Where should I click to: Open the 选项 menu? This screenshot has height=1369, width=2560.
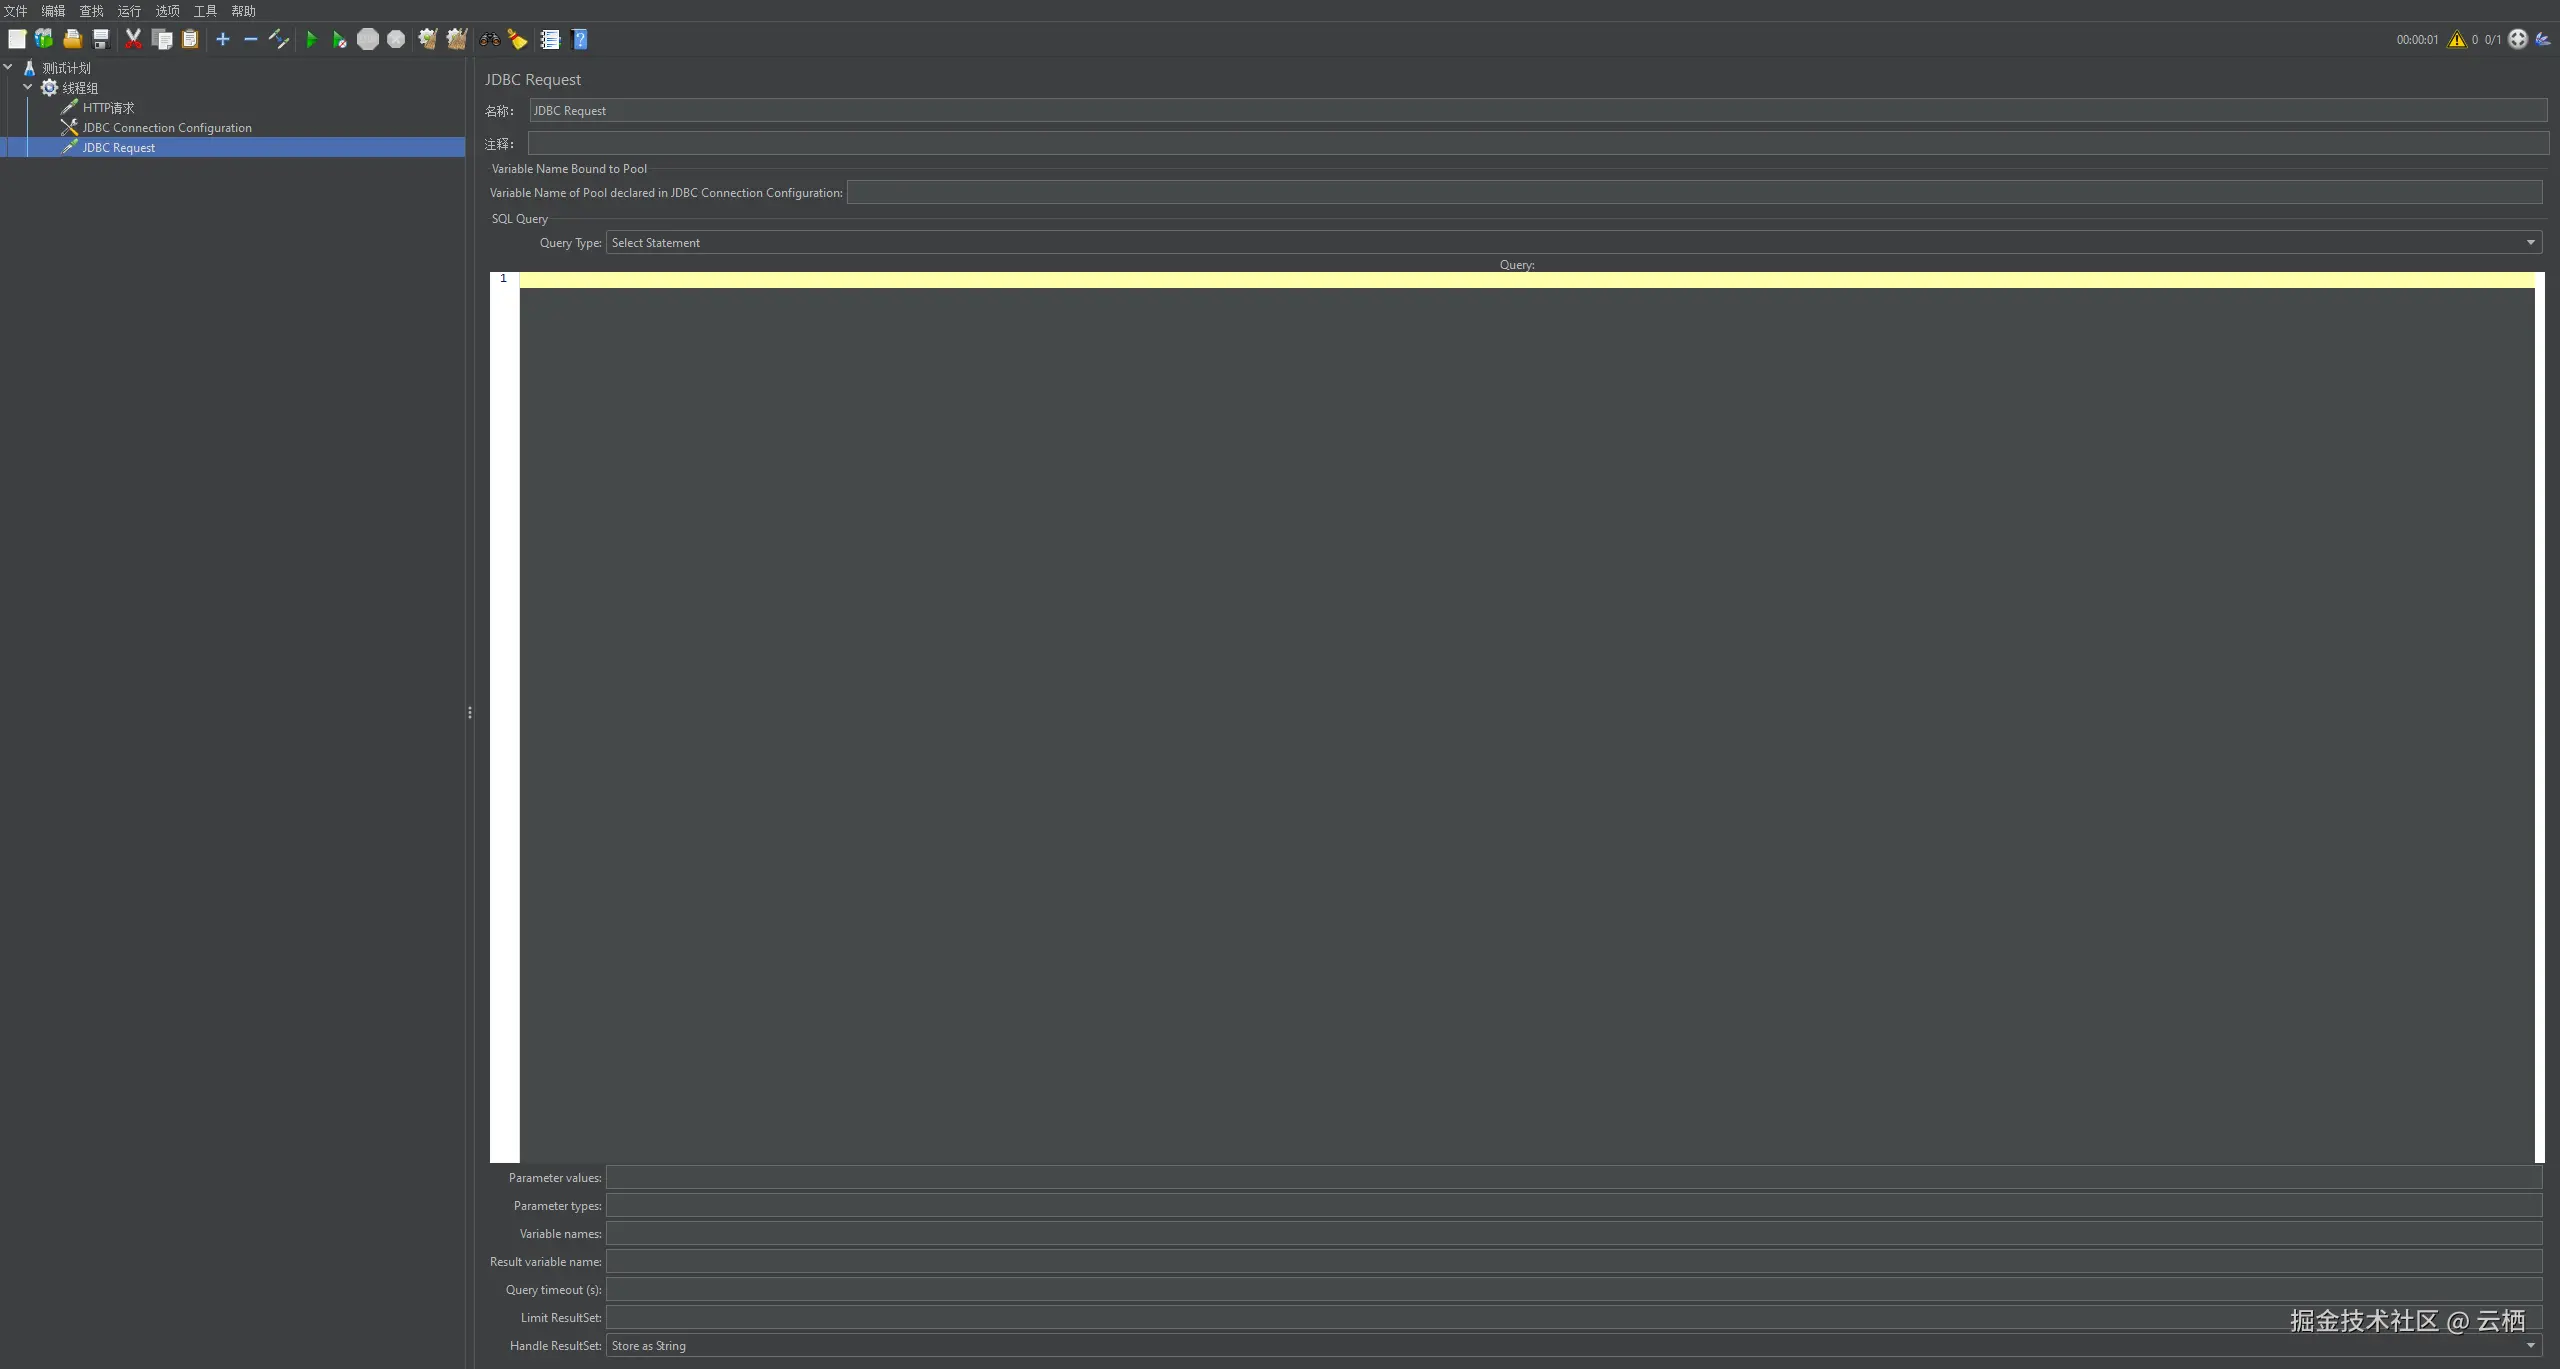167,11
